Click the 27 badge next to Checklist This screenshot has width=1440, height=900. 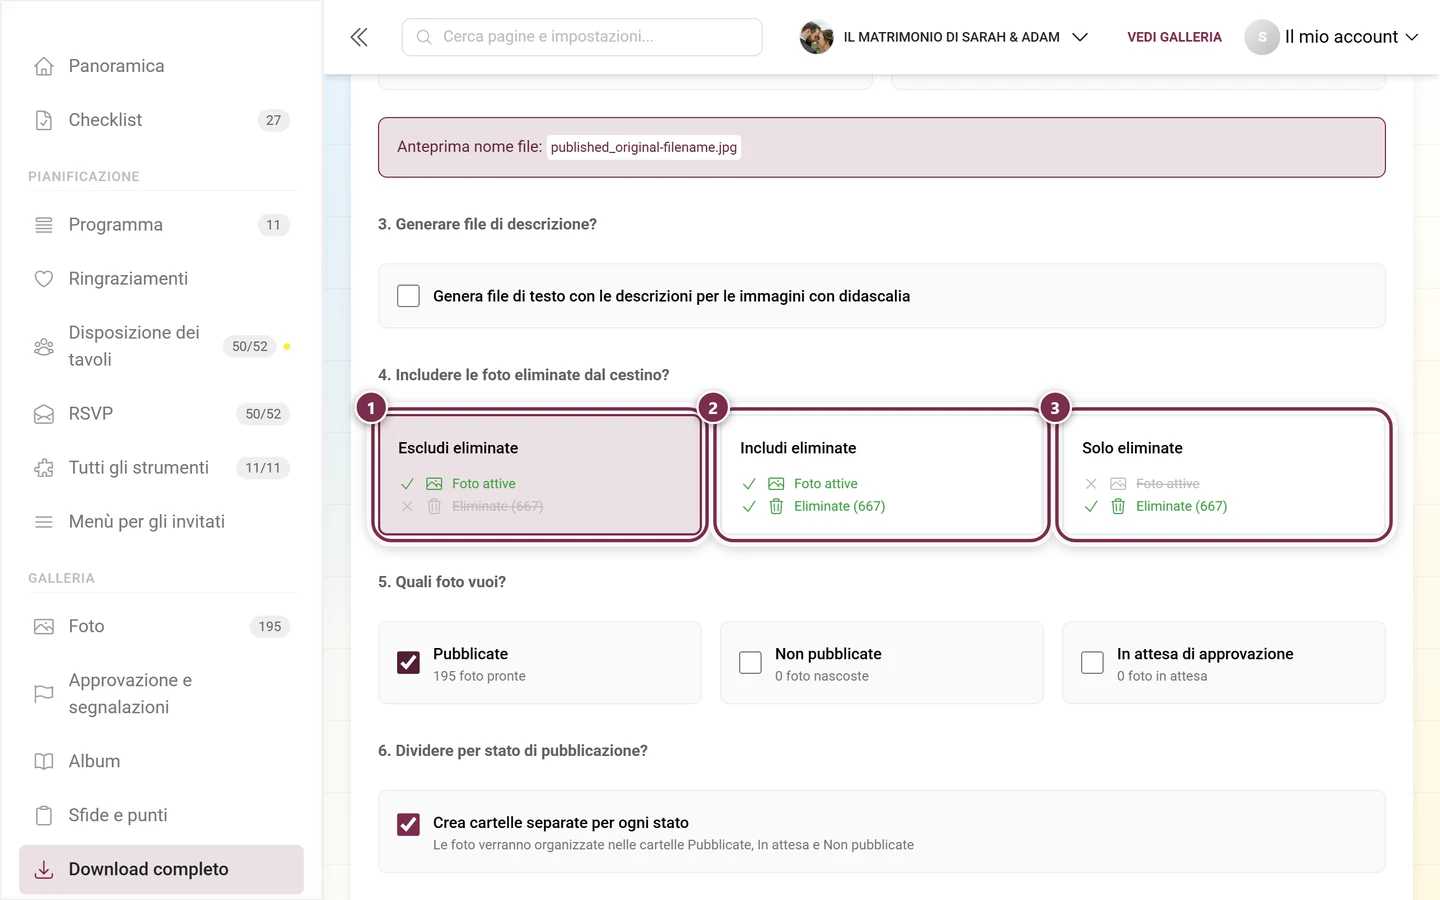point(274,120)
